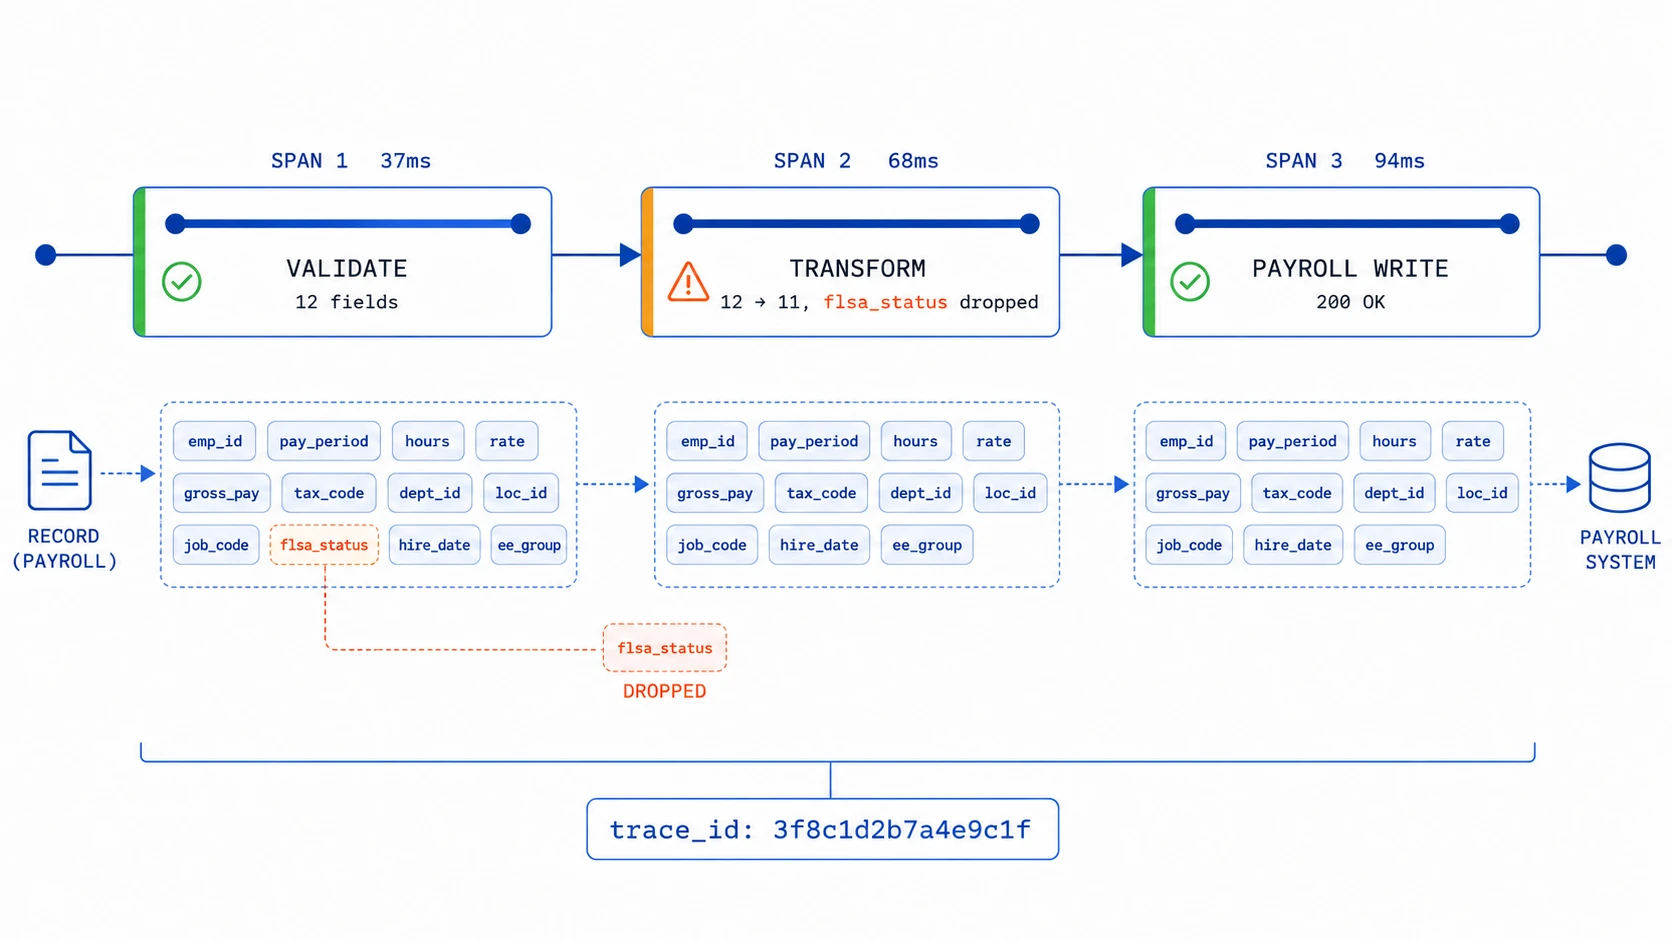The height and width of the screenshot is (941, 1672).
Task: Select hours chip in the TRANSFORM field group
Action: click(x=916, y=441)
